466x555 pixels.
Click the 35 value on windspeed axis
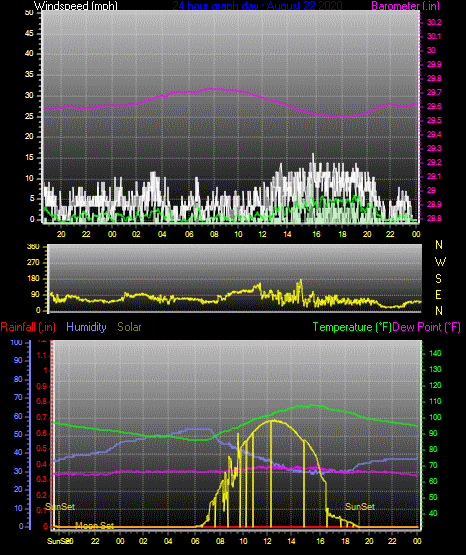point(29,75)
